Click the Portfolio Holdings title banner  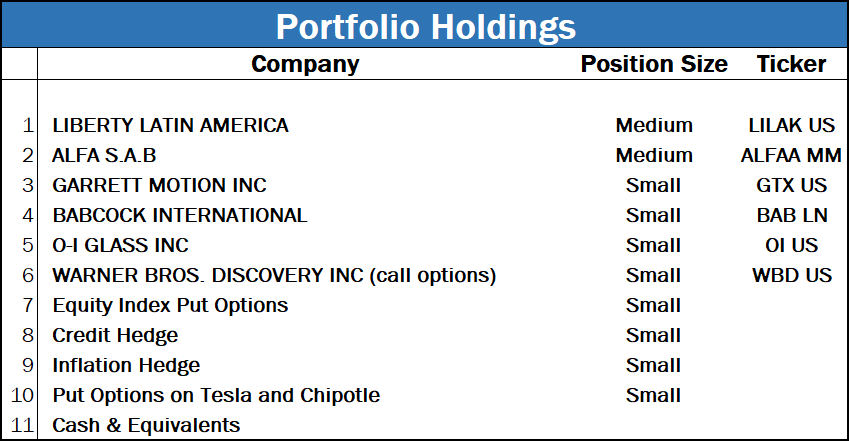425,25
